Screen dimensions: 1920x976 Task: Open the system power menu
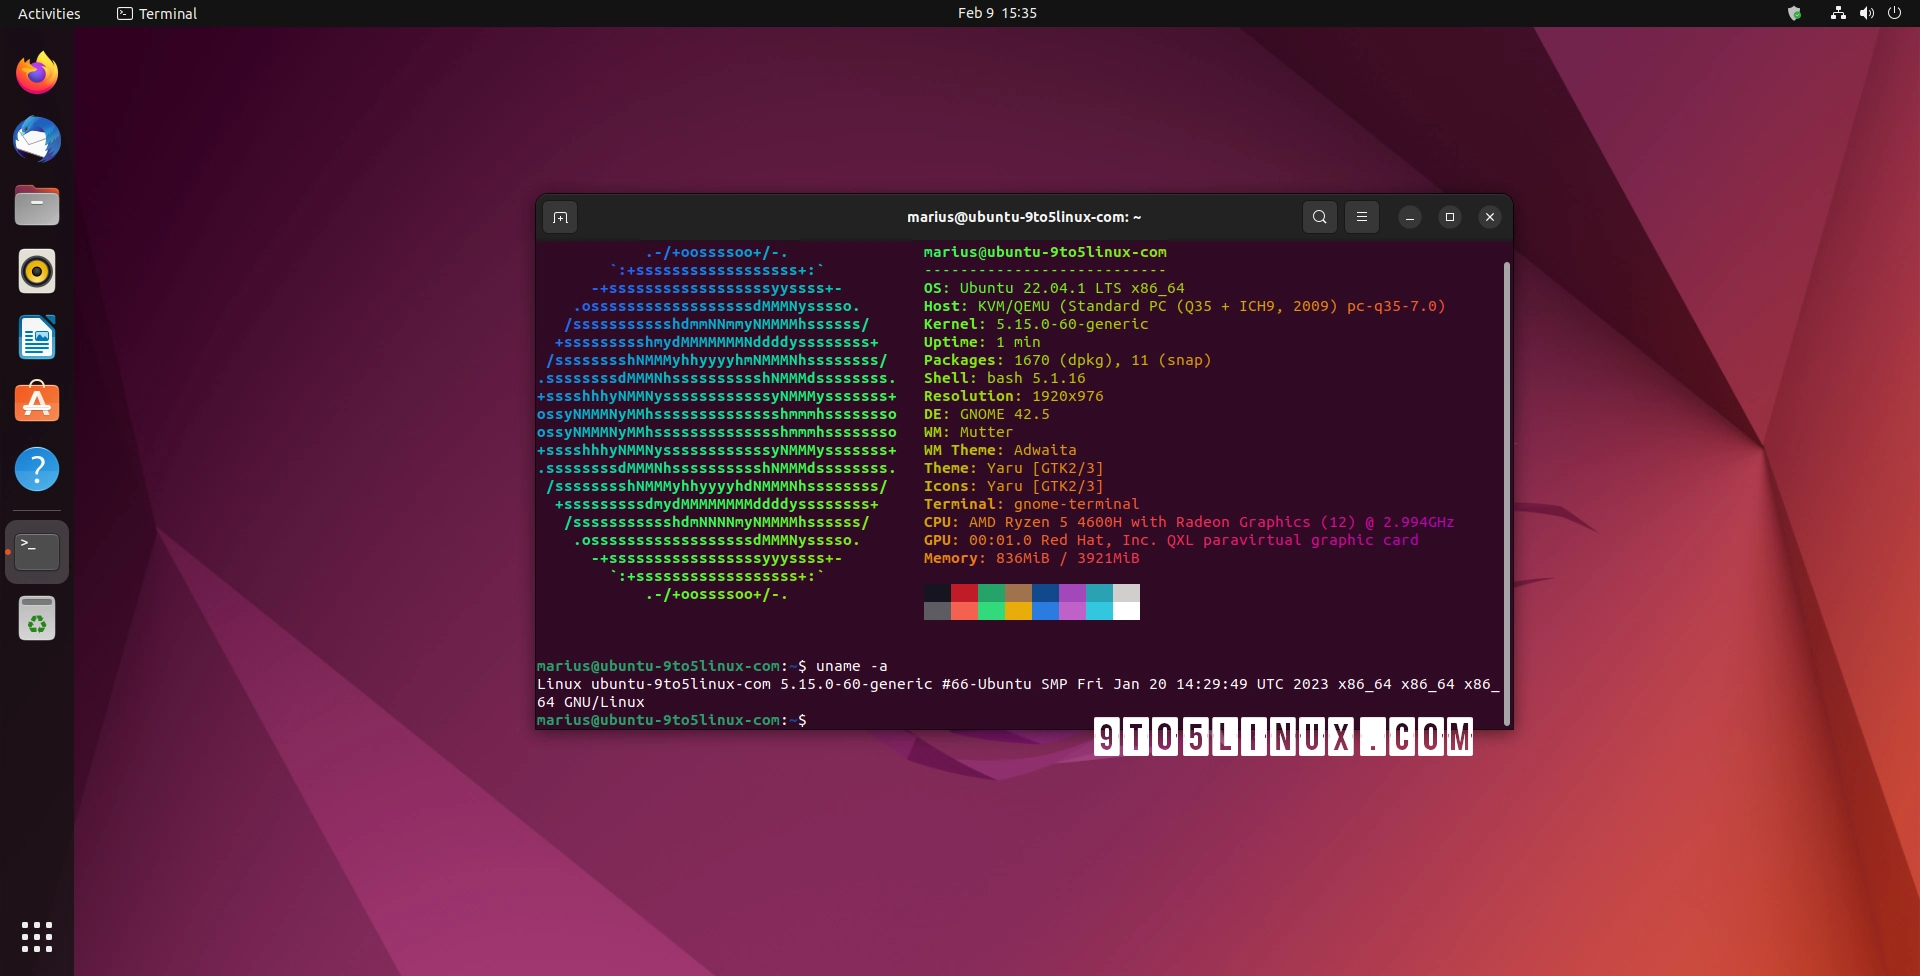click(1895, 13)
